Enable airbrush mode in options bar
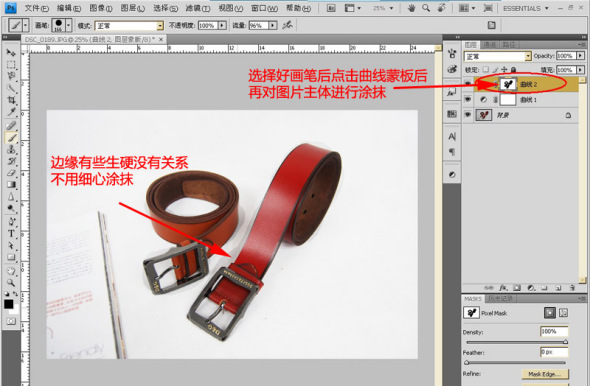 [x=287, y=25]
